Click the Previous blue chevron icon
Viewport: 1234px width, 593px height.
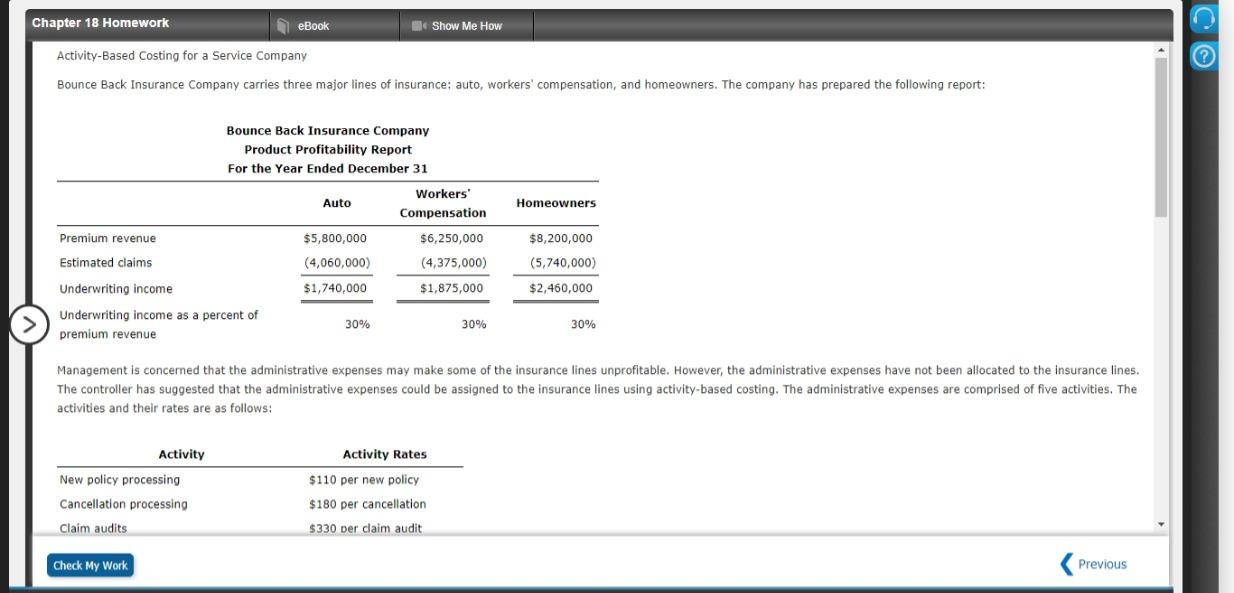(1065, 563)
